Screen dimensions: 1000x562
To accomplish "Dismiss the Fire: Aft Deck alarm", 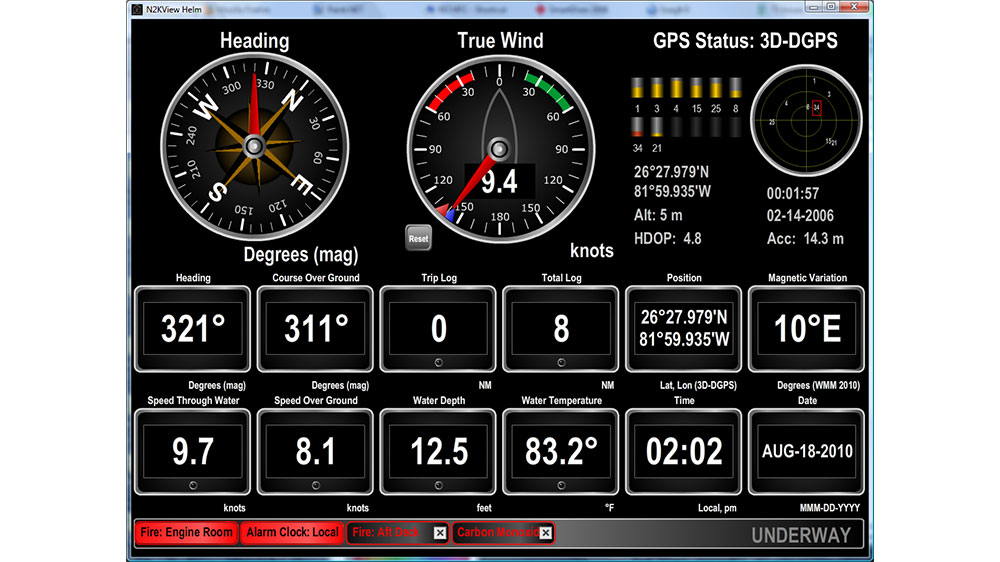I will point(439,533).
